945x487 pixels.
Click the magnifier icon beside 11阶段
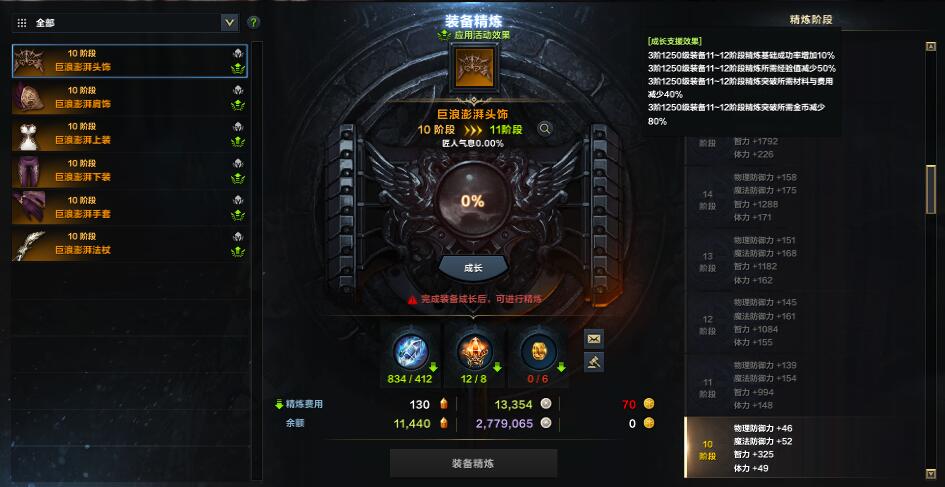click(x=545, y=128)
